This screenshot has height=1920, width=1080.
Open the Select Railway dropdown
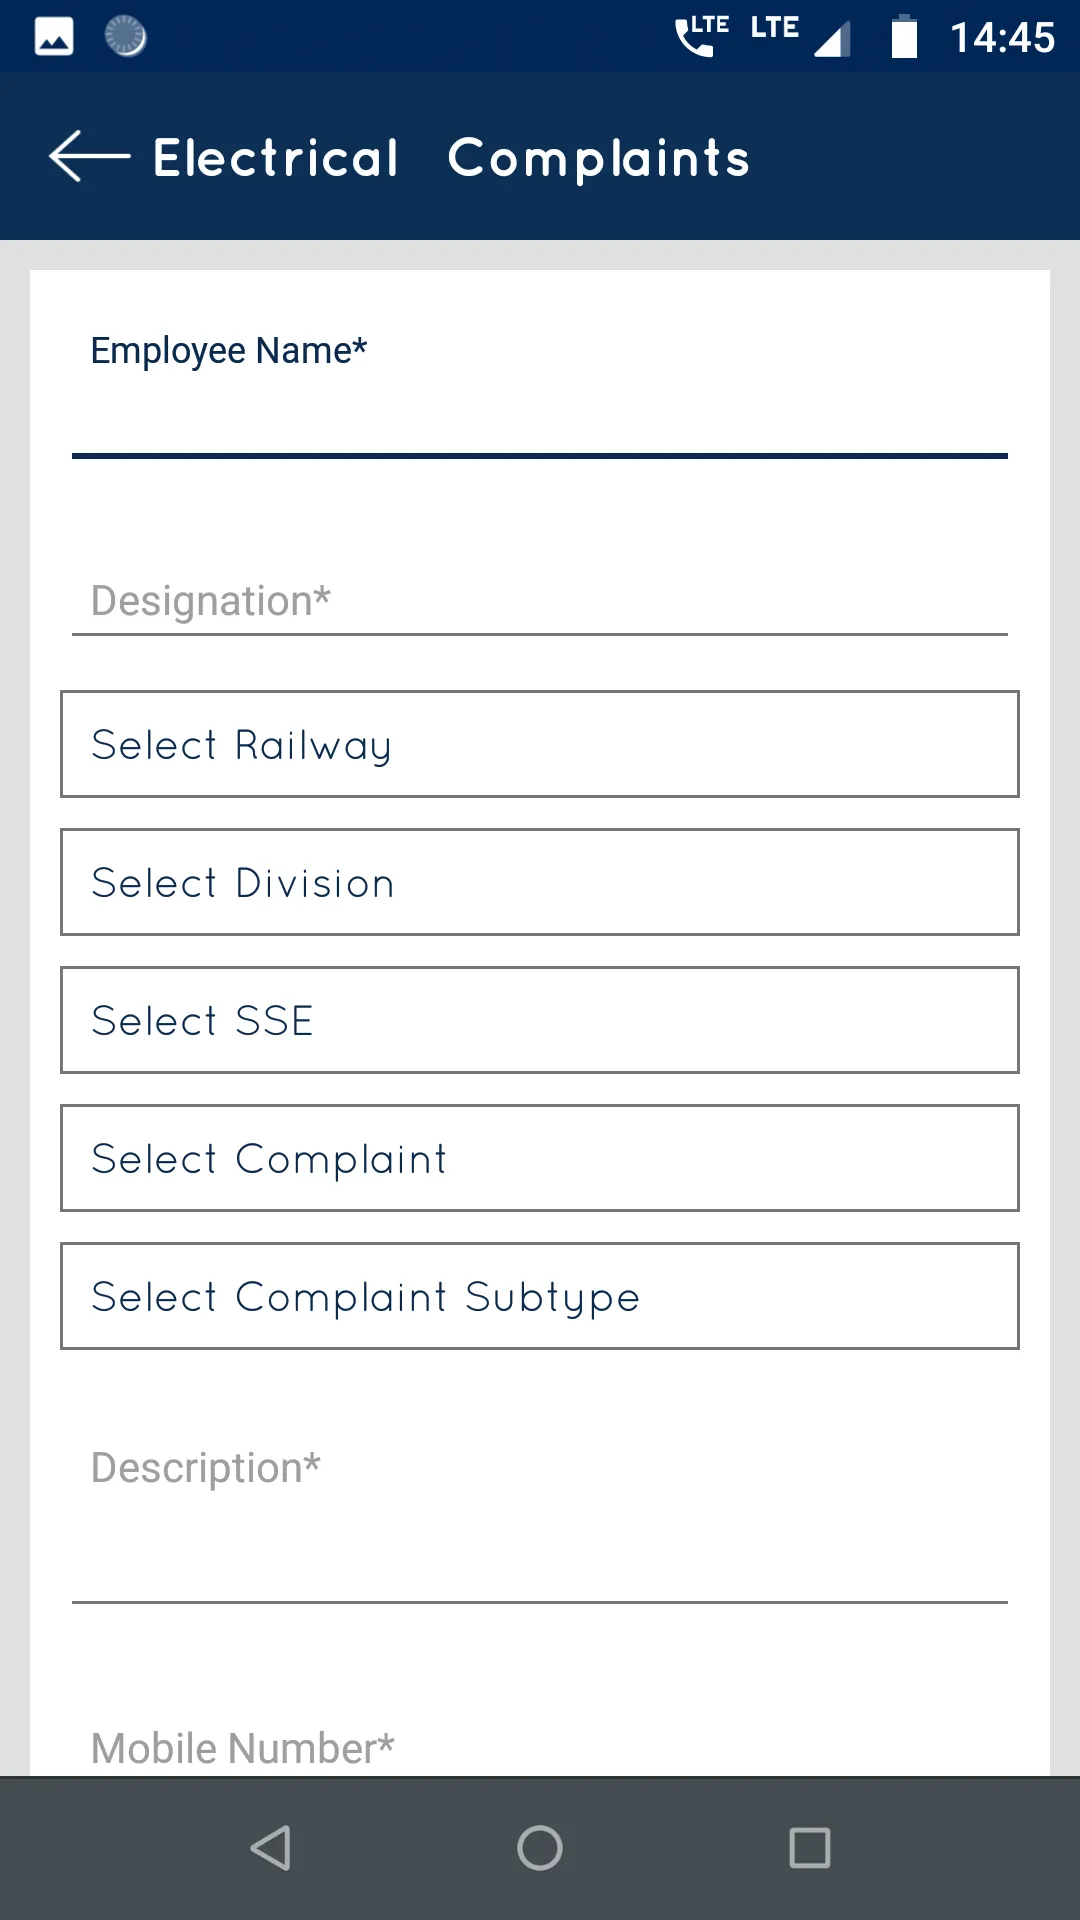pos(540,744)
